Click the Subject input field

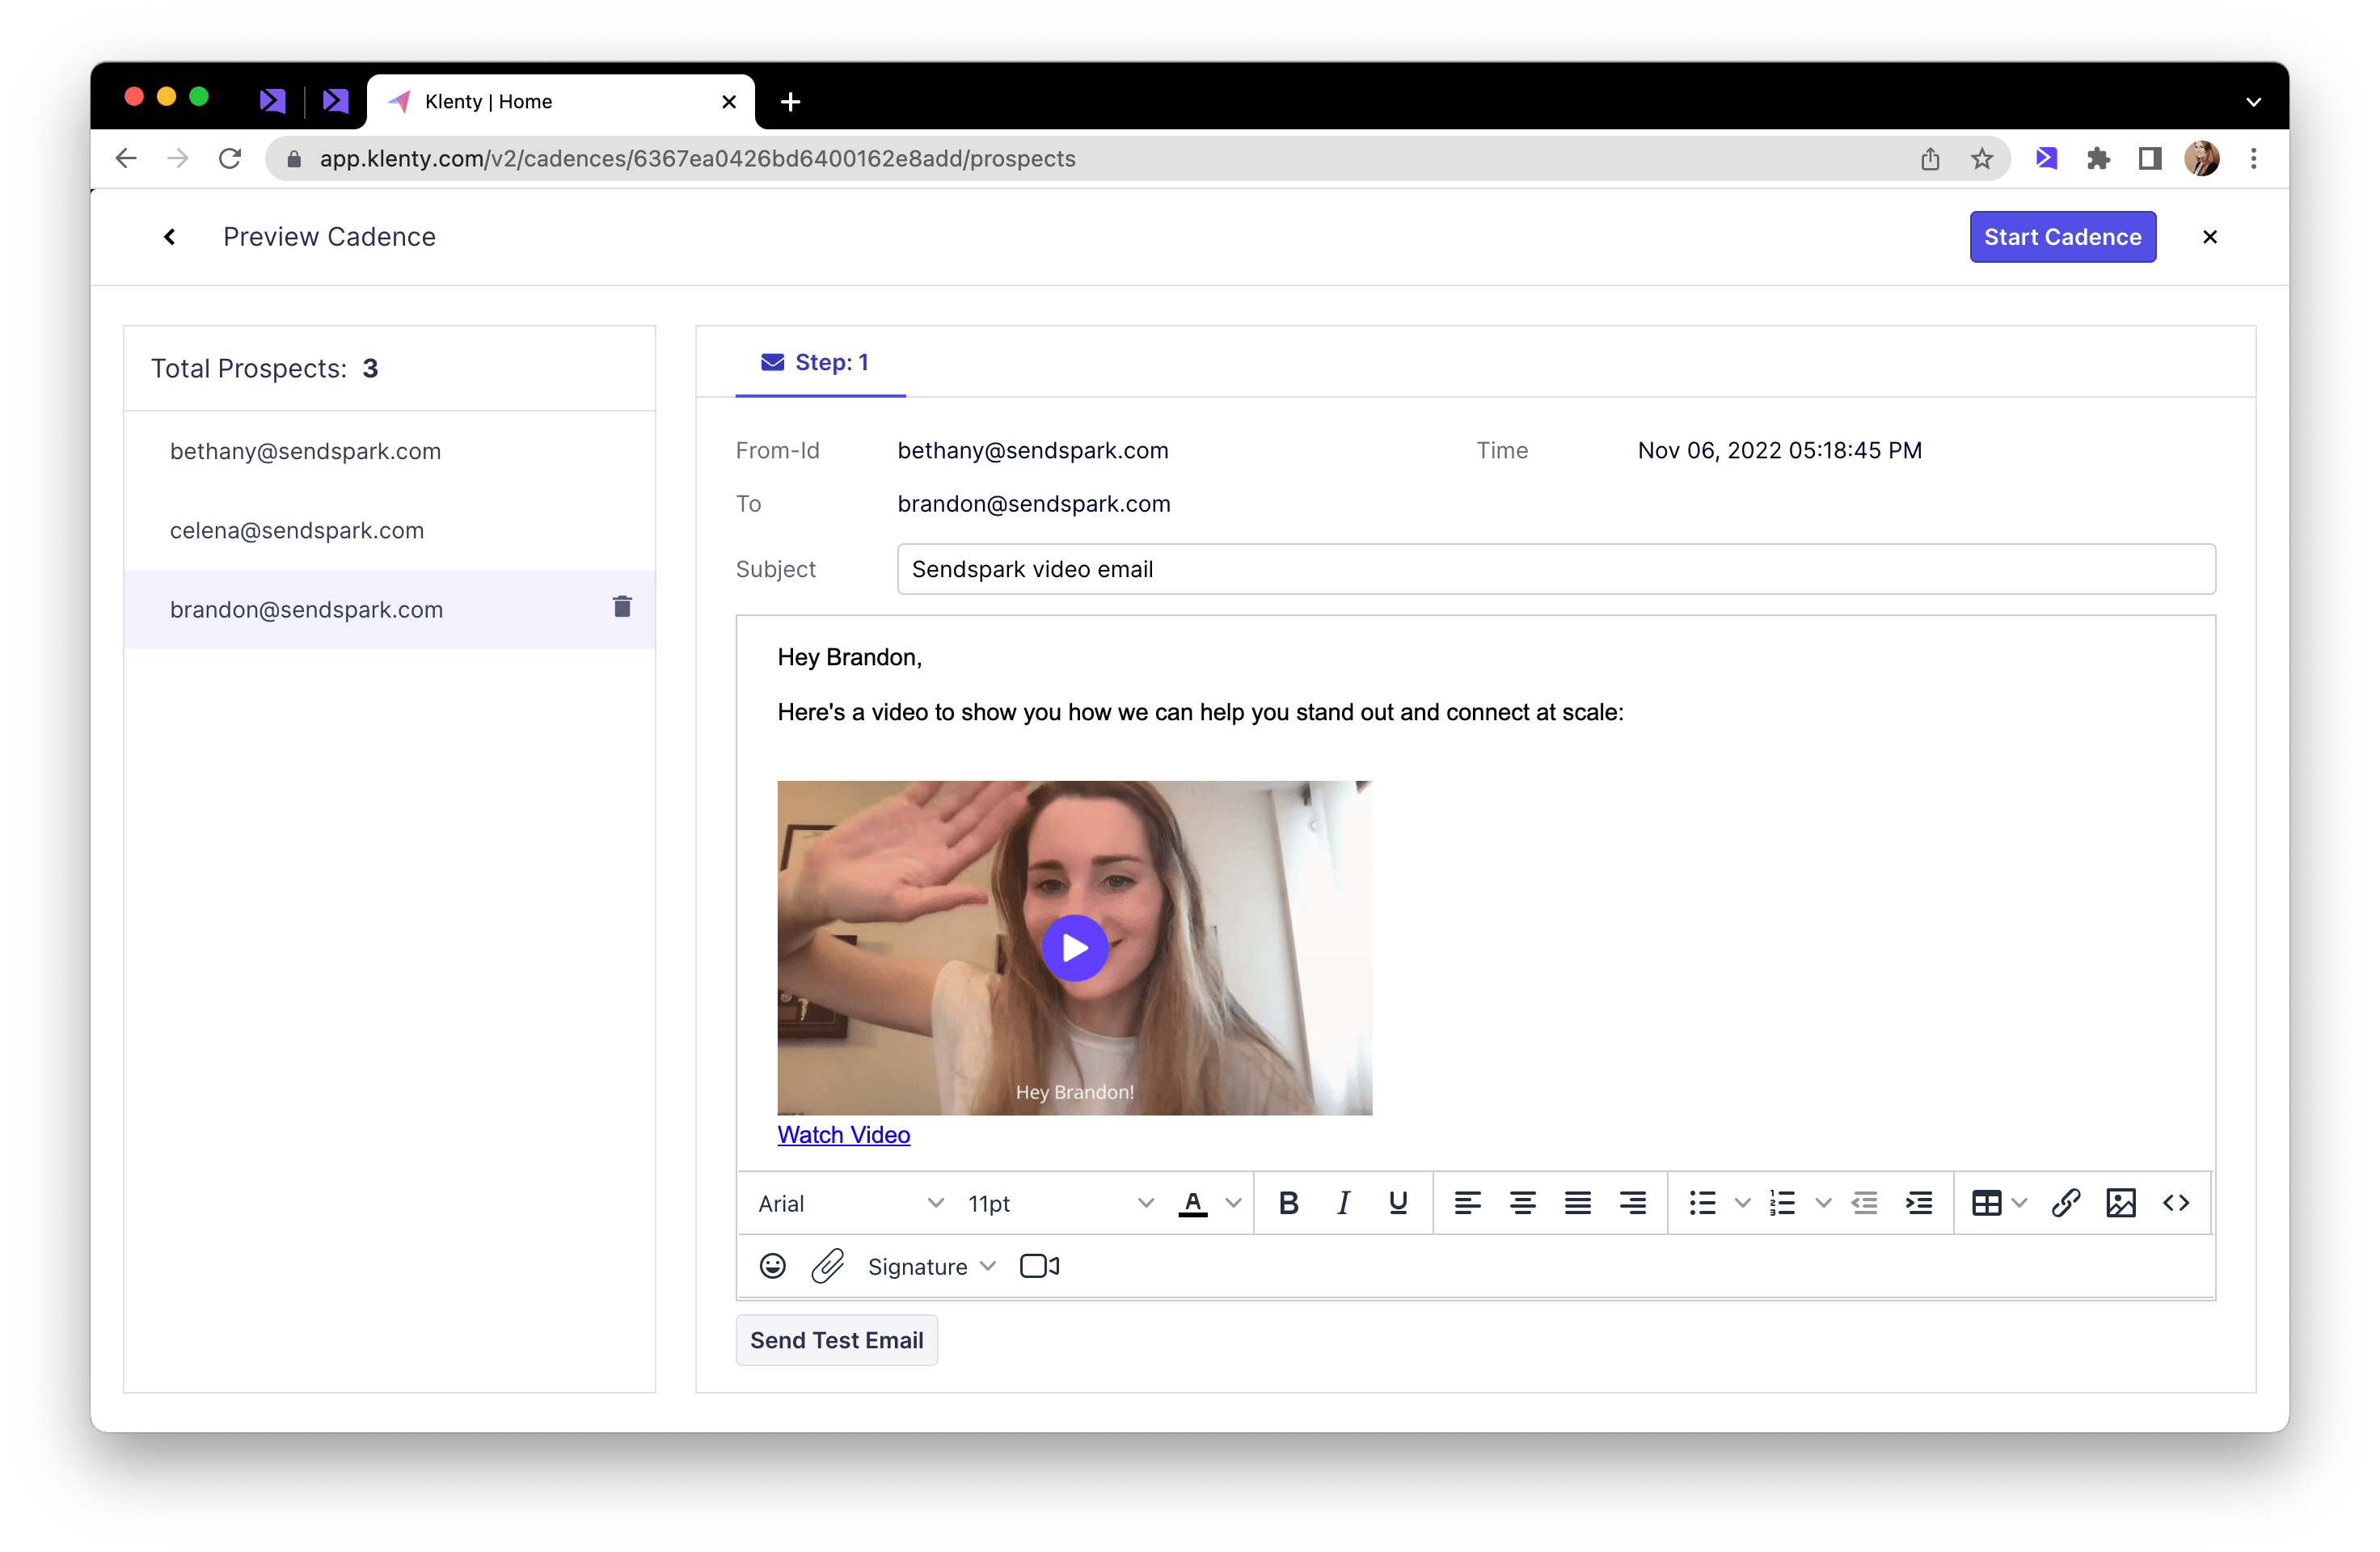(x=1556, y=569)
